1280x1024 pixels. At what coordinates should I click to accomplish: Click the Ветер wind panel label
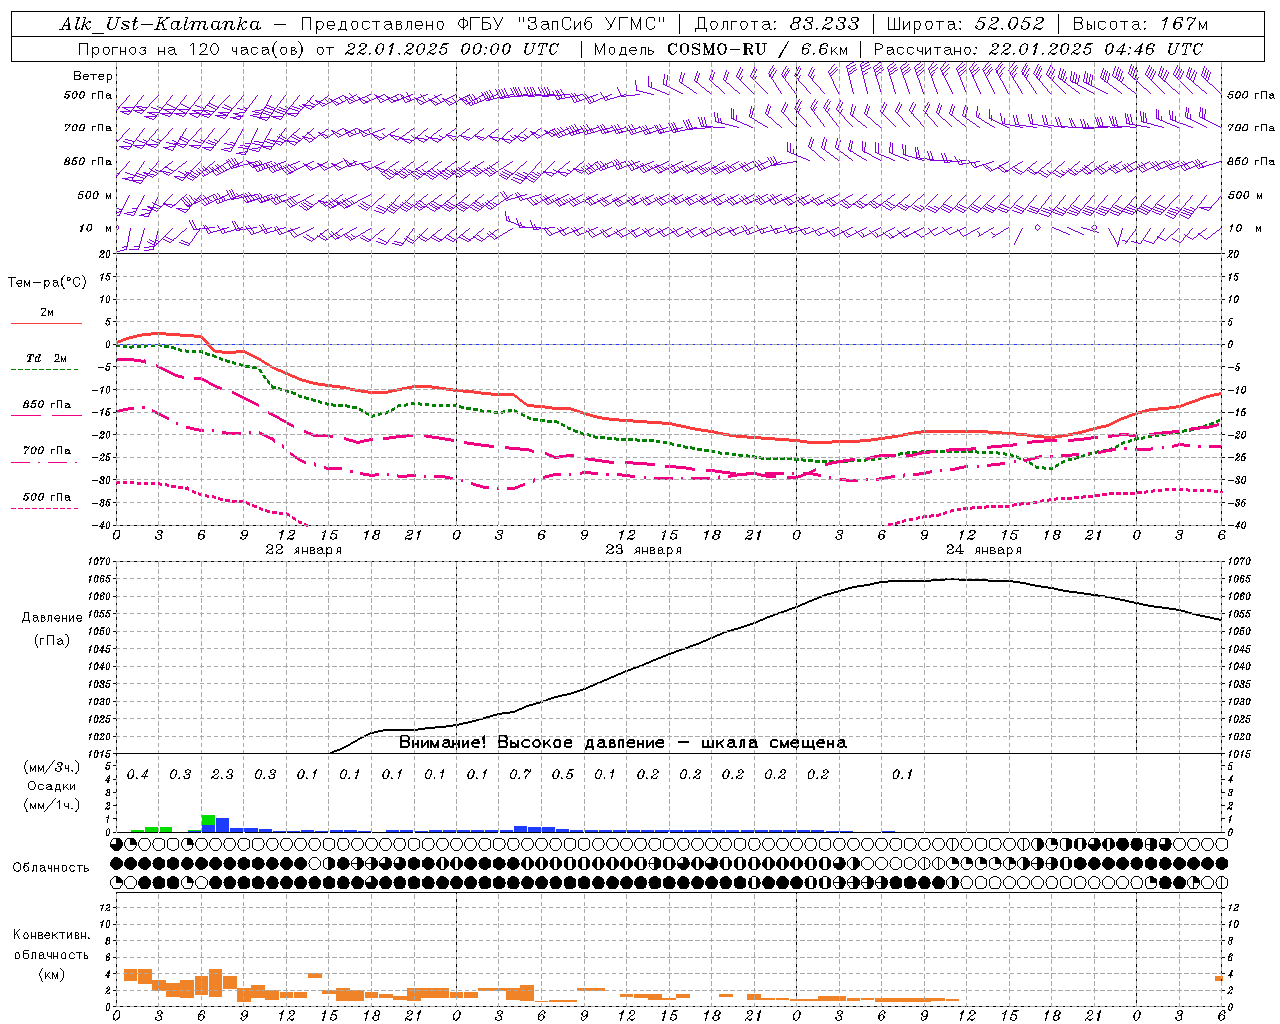(93, 76)
